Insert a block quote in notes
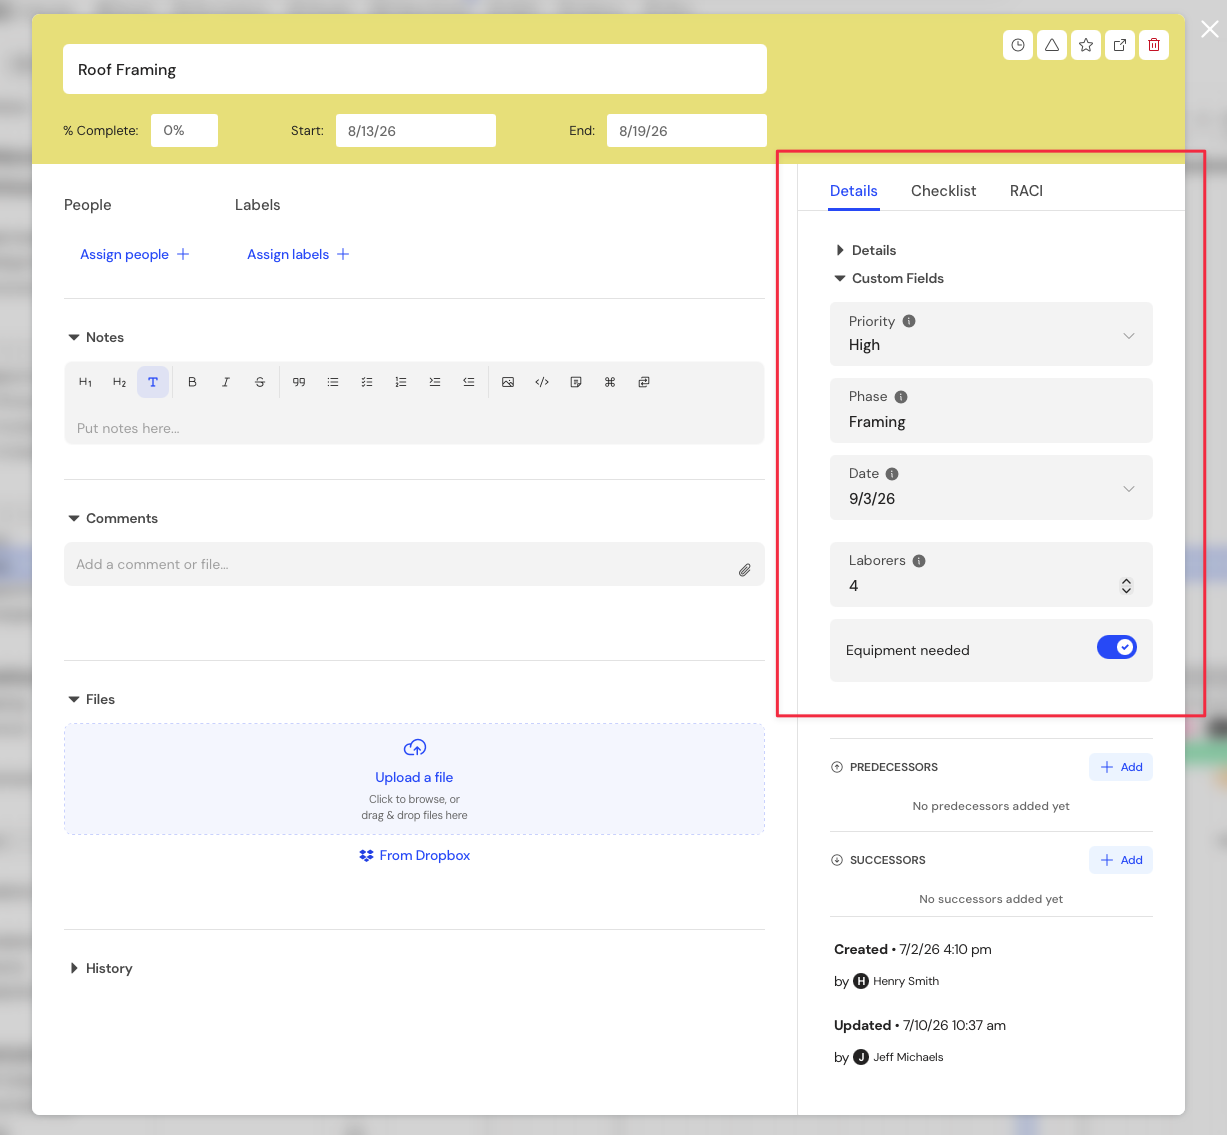 (299, 382)
